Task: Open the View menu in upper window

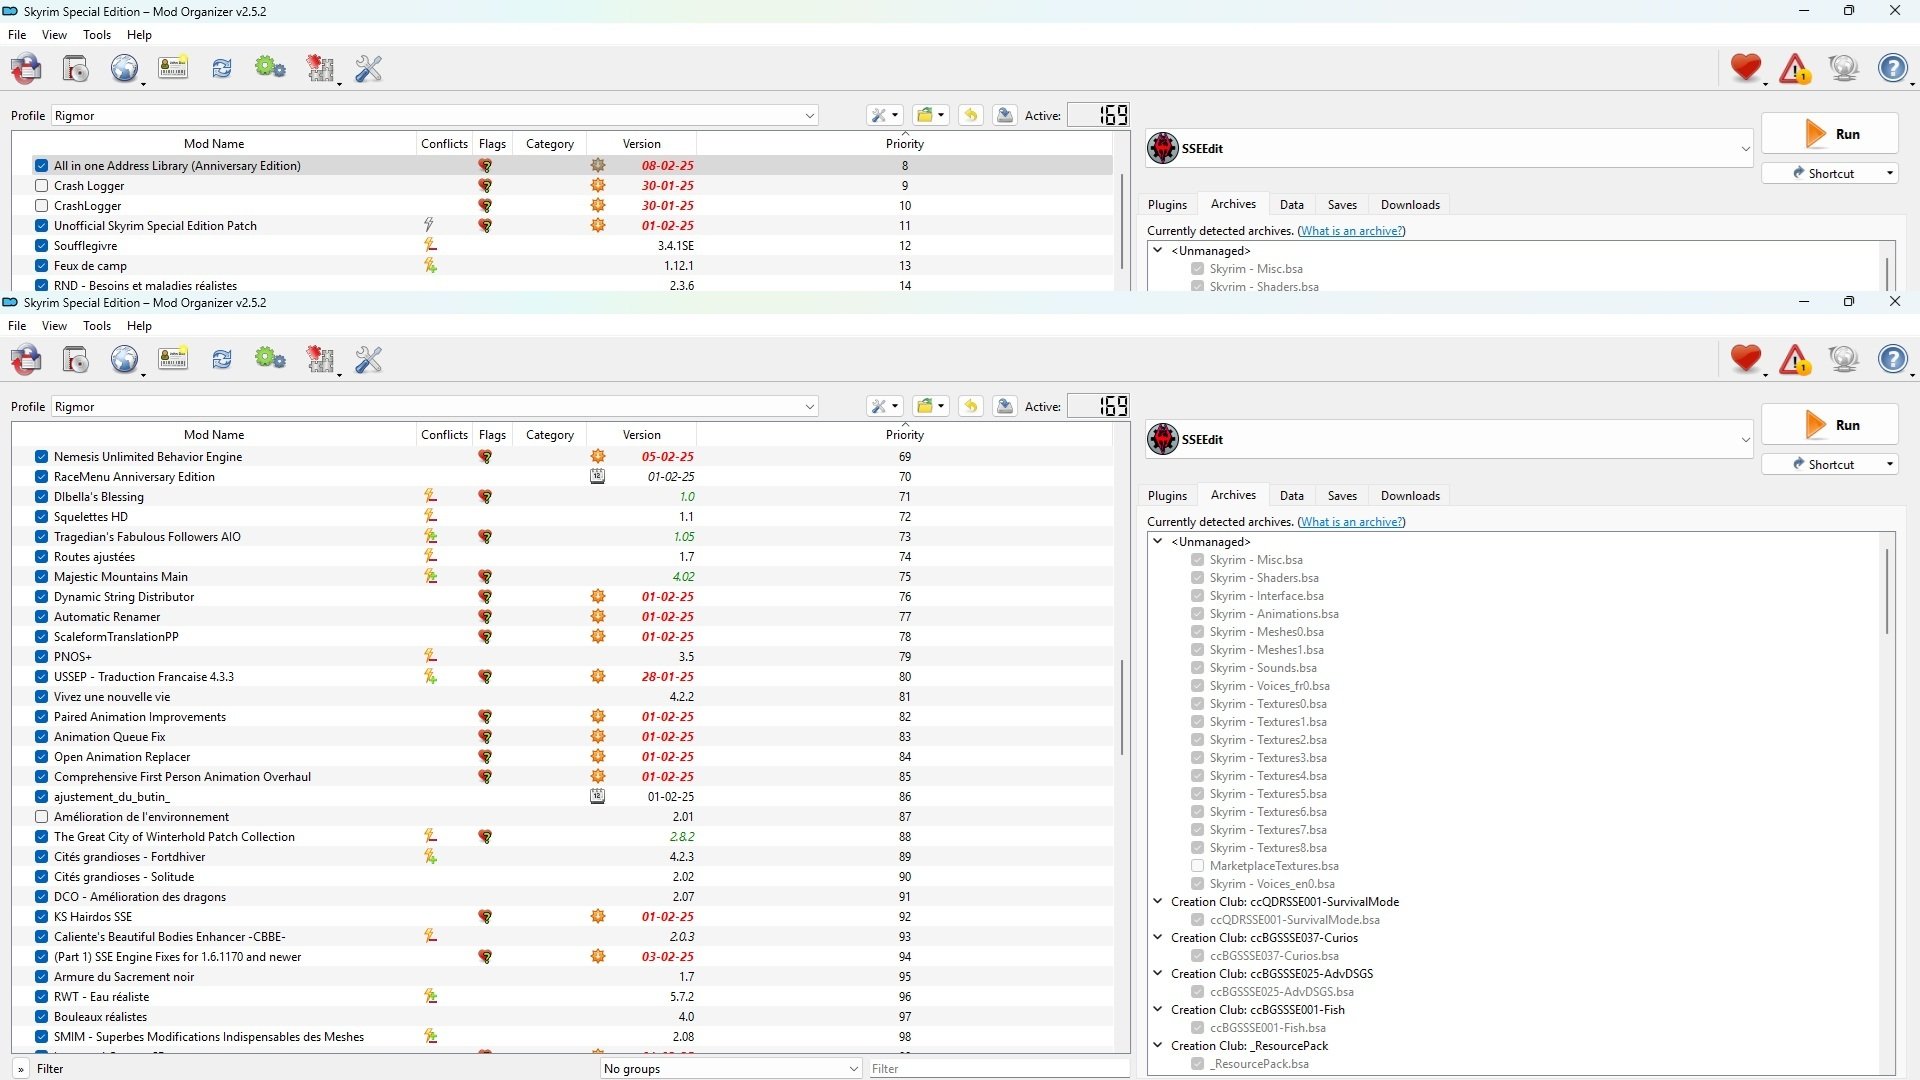Action: (x=54, y=35)
